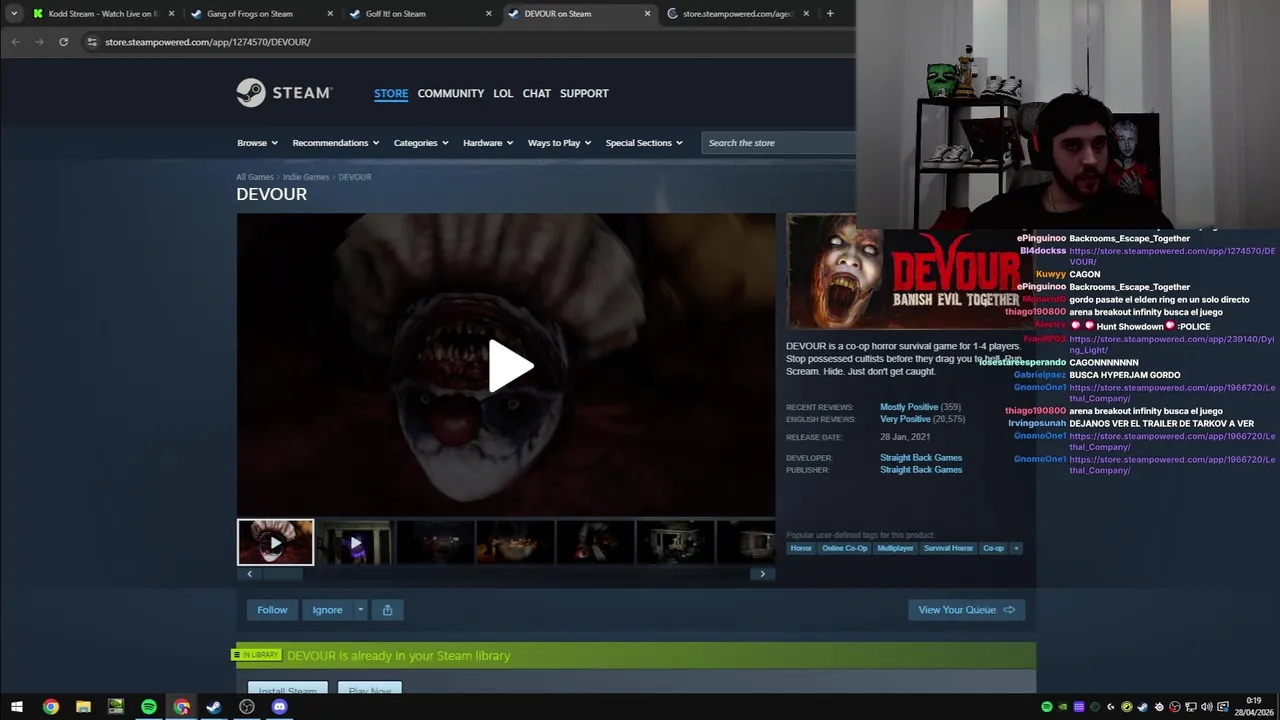Click the browser address bar URL

point(208,42)
